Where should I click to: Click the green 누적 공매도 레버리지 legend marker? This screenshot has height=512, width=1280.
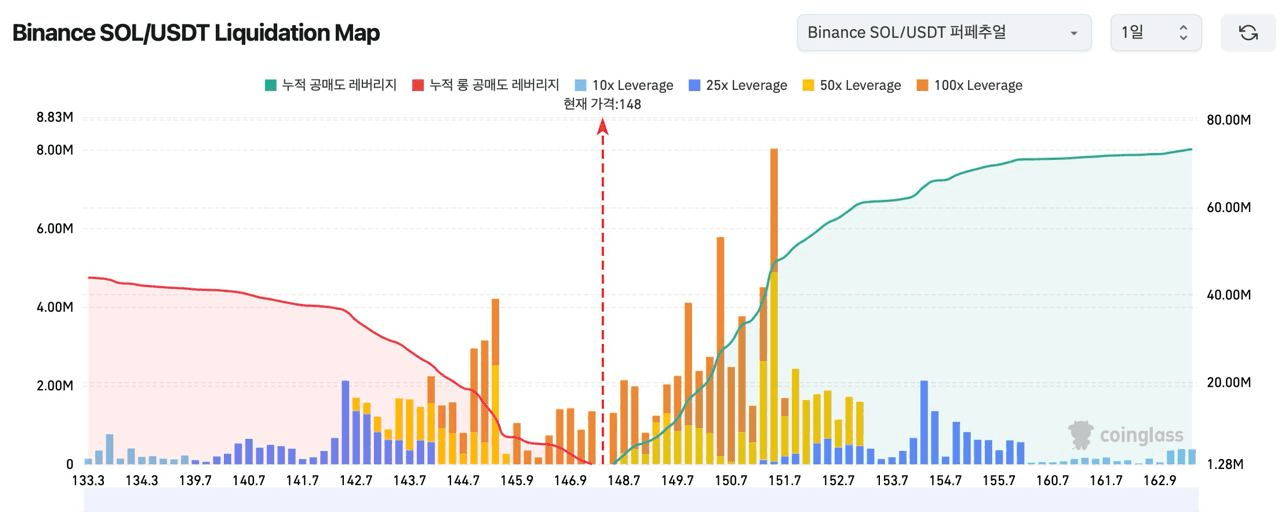270,86
